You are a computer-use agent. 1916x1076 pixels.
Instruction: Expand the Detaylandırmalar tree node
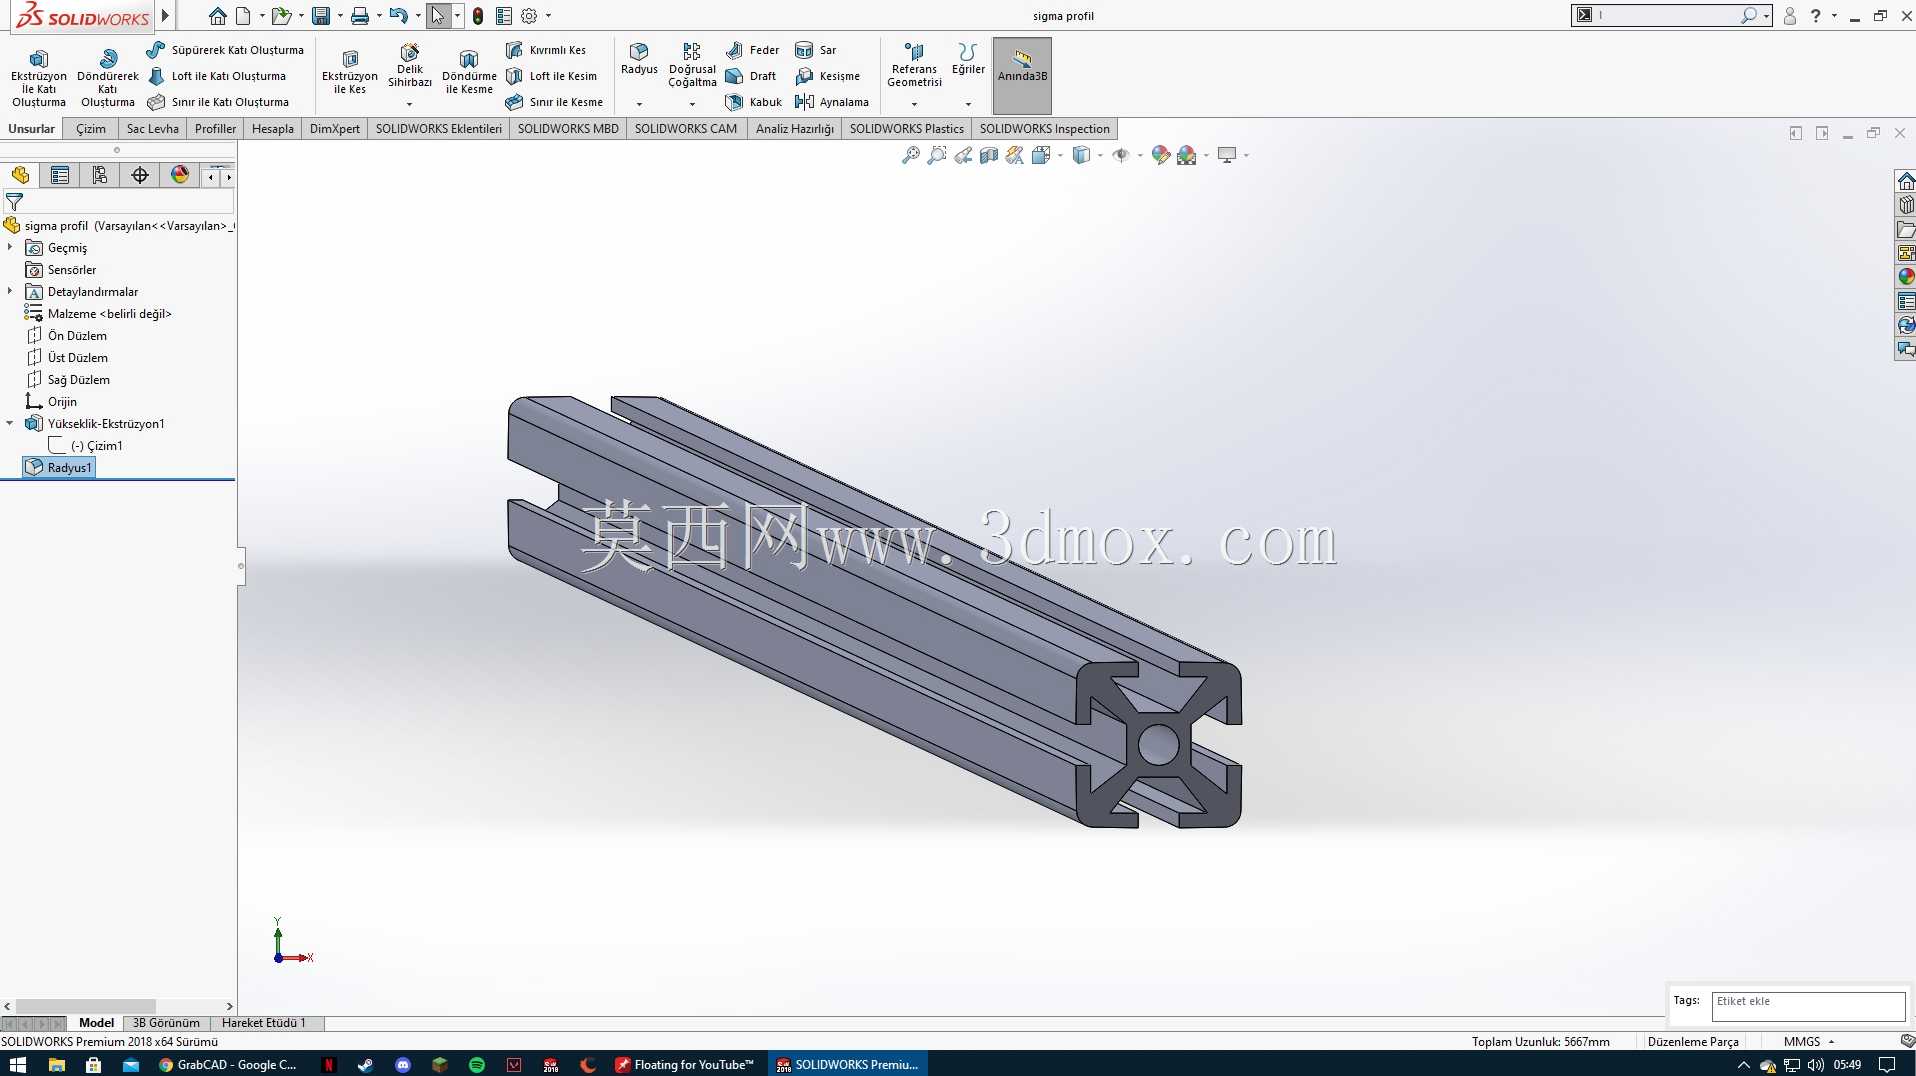tap(10, 291)
